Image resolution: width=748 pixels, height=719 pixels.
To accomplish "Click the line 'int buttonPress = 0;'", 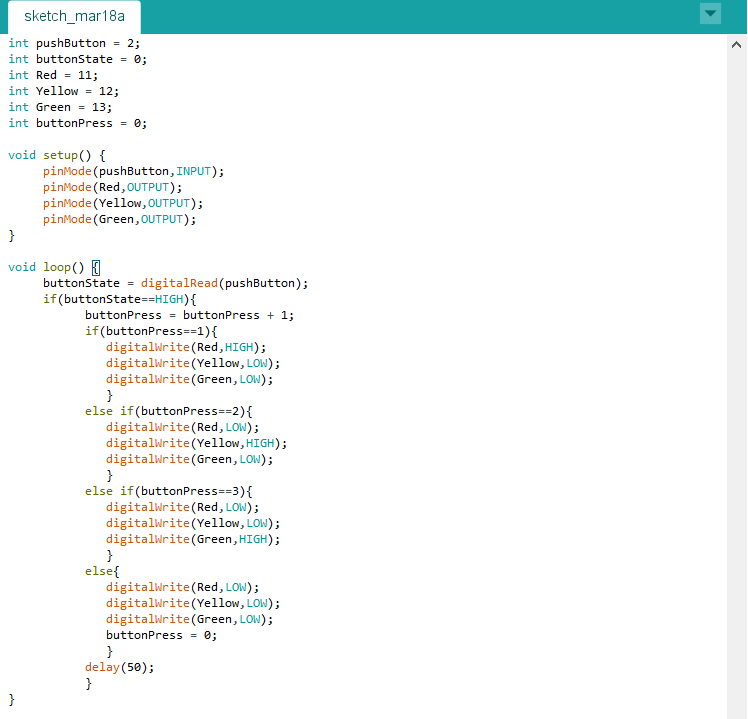I will [77, 123].
